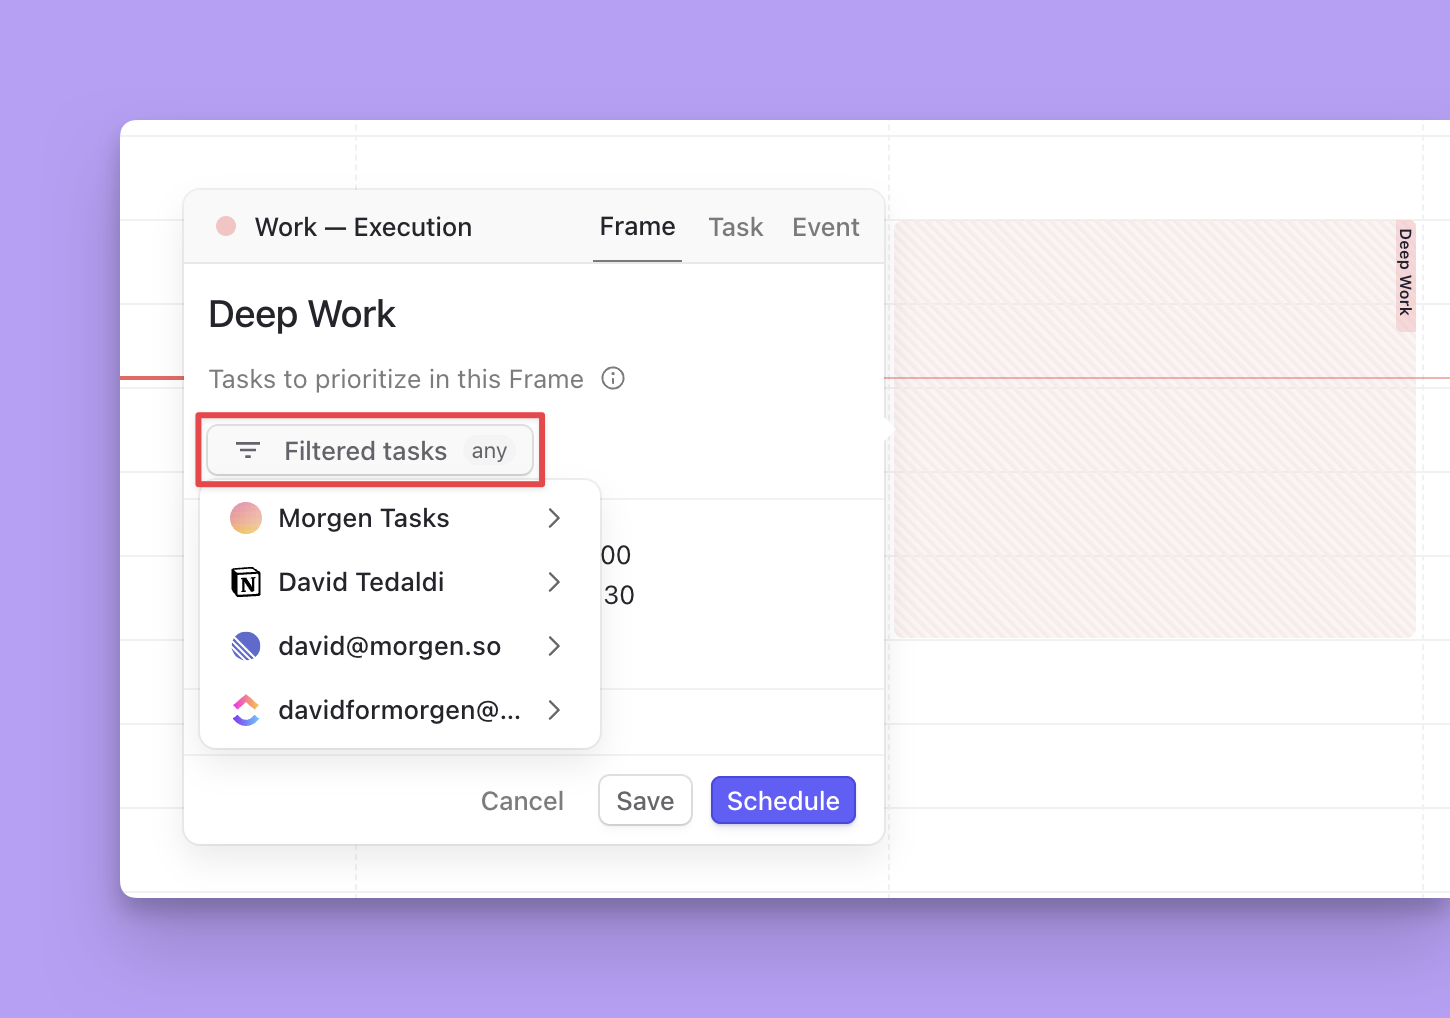The width and height of the screenshot is (1450, 1018).
Task: Click the pink calendar color dot
Action: point(226,226)
